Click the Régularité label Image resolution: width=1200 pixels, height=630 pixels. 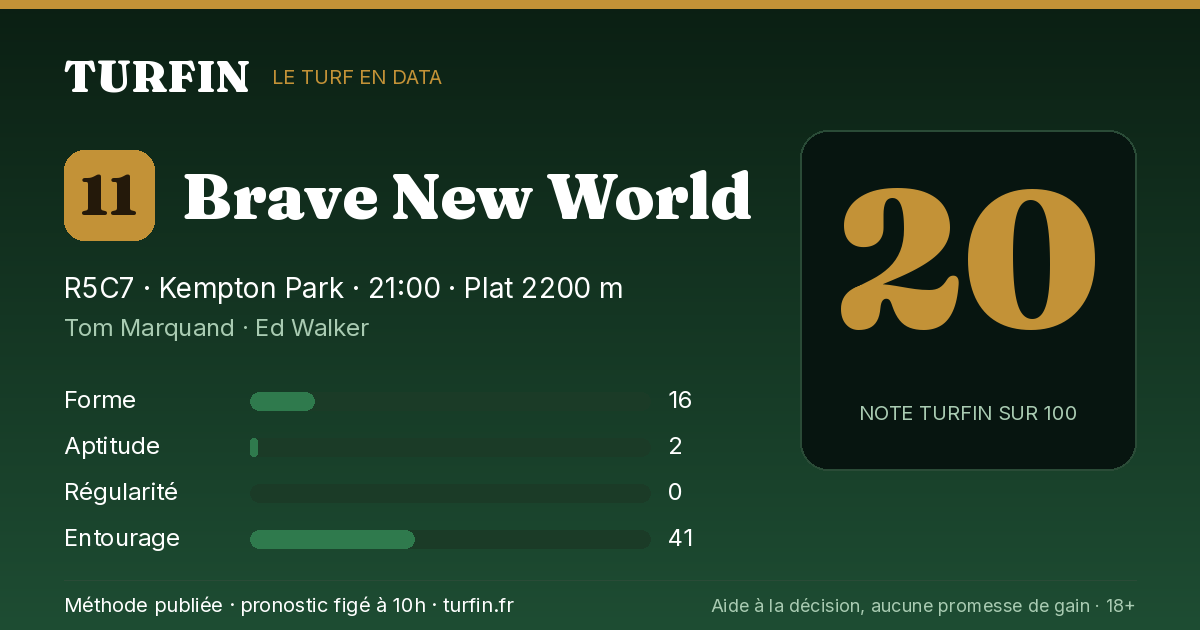[121, 492]
